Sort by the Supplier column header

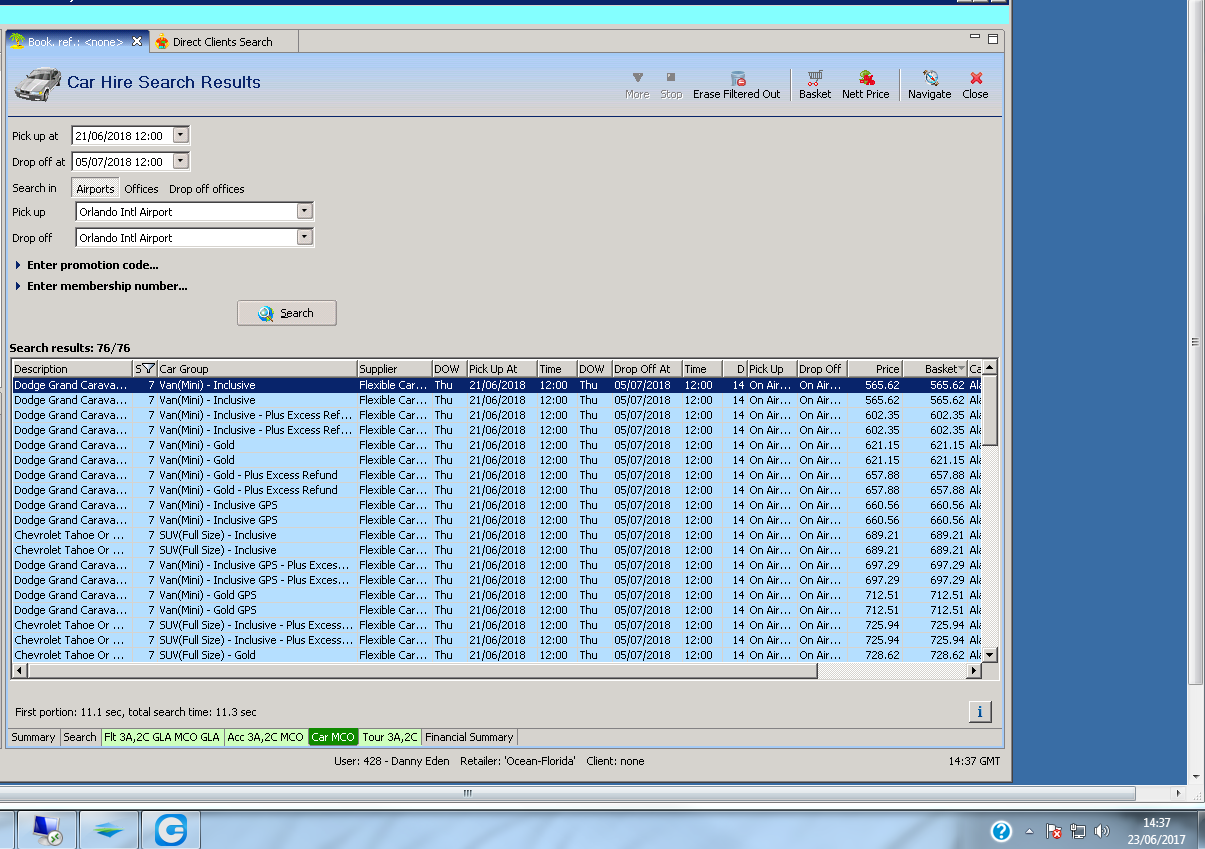coord(394,369)
